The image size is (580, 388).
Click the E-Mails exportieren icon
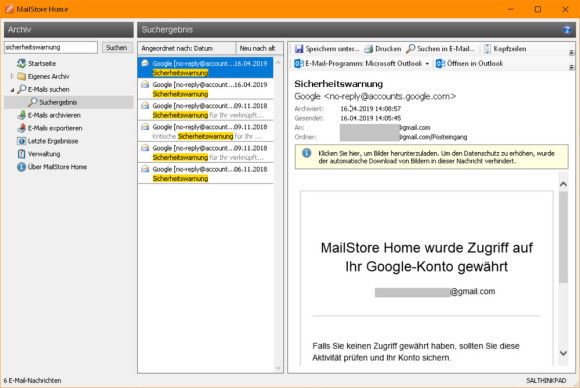tap(22, 128)
